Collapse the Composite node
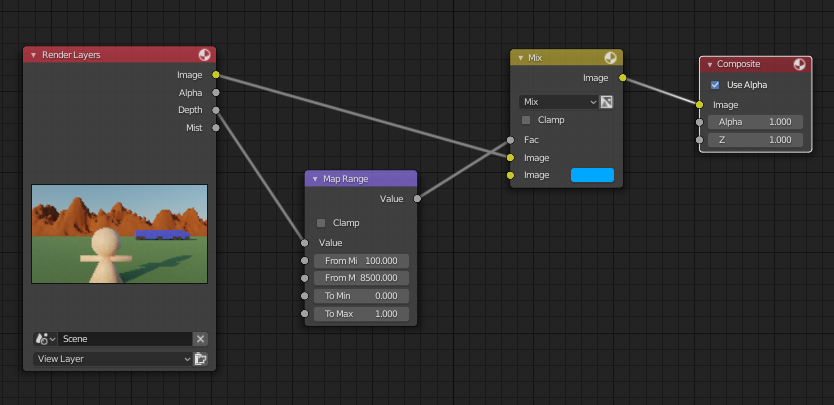 [710, 64]
